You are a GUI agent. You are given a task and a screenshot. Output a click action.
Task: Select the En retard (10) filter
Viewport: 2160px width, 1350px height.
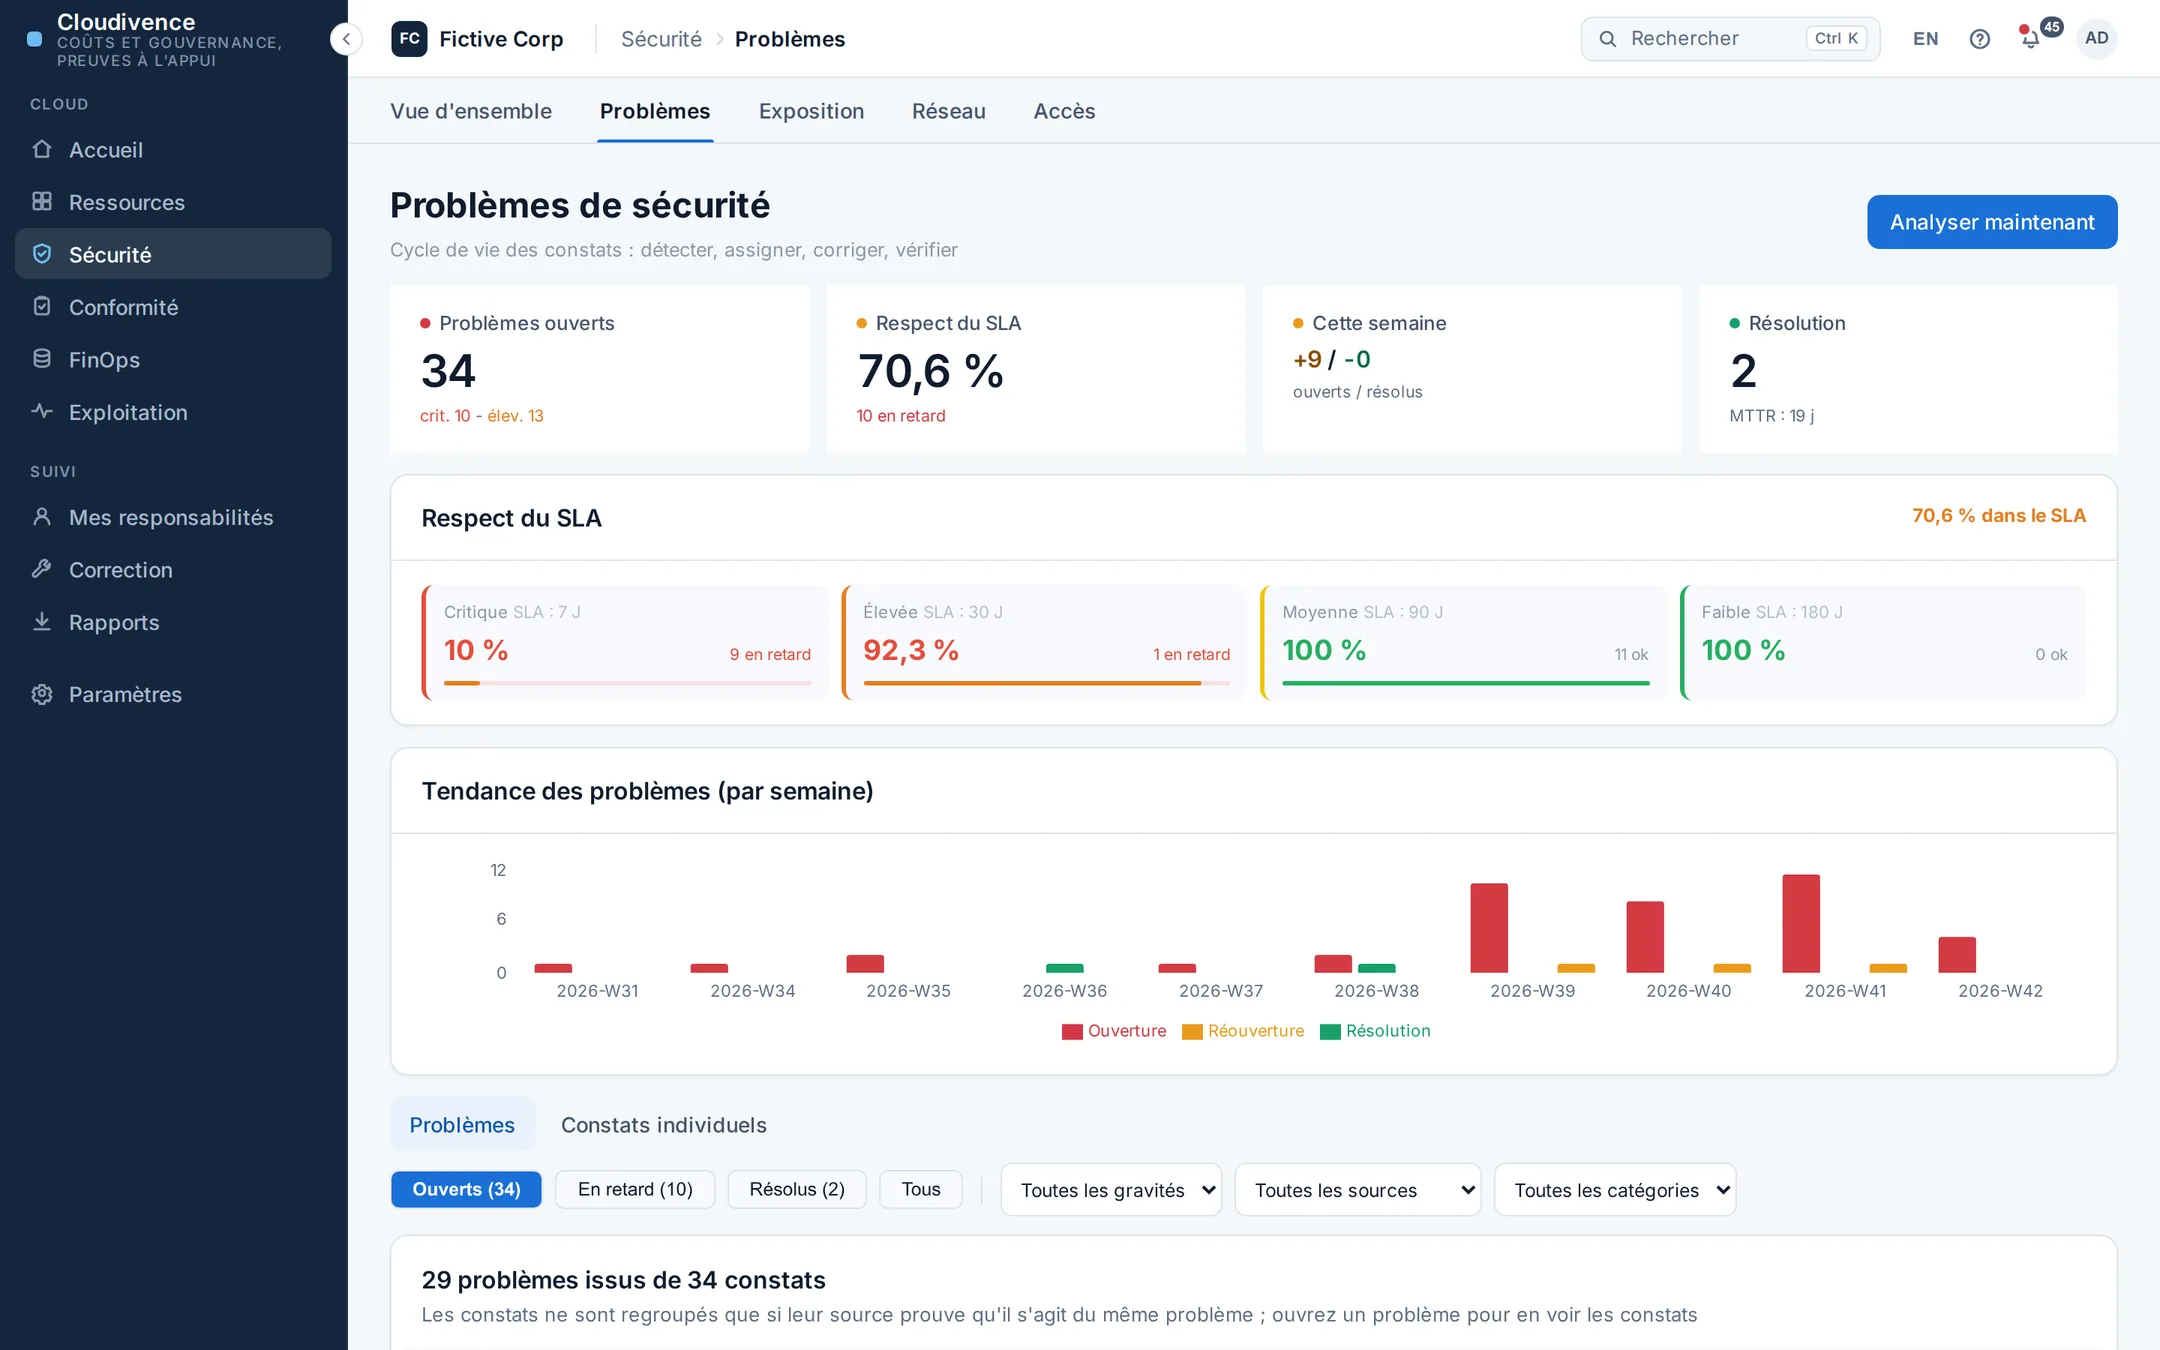pyautogui.click(x=635, y=1189)
